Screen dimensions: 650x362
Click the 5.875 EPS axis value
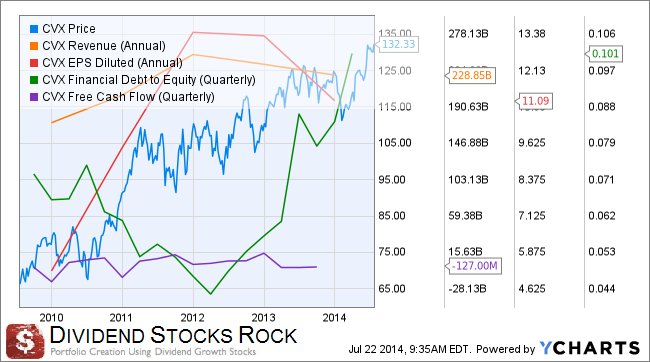click(532, 252)
